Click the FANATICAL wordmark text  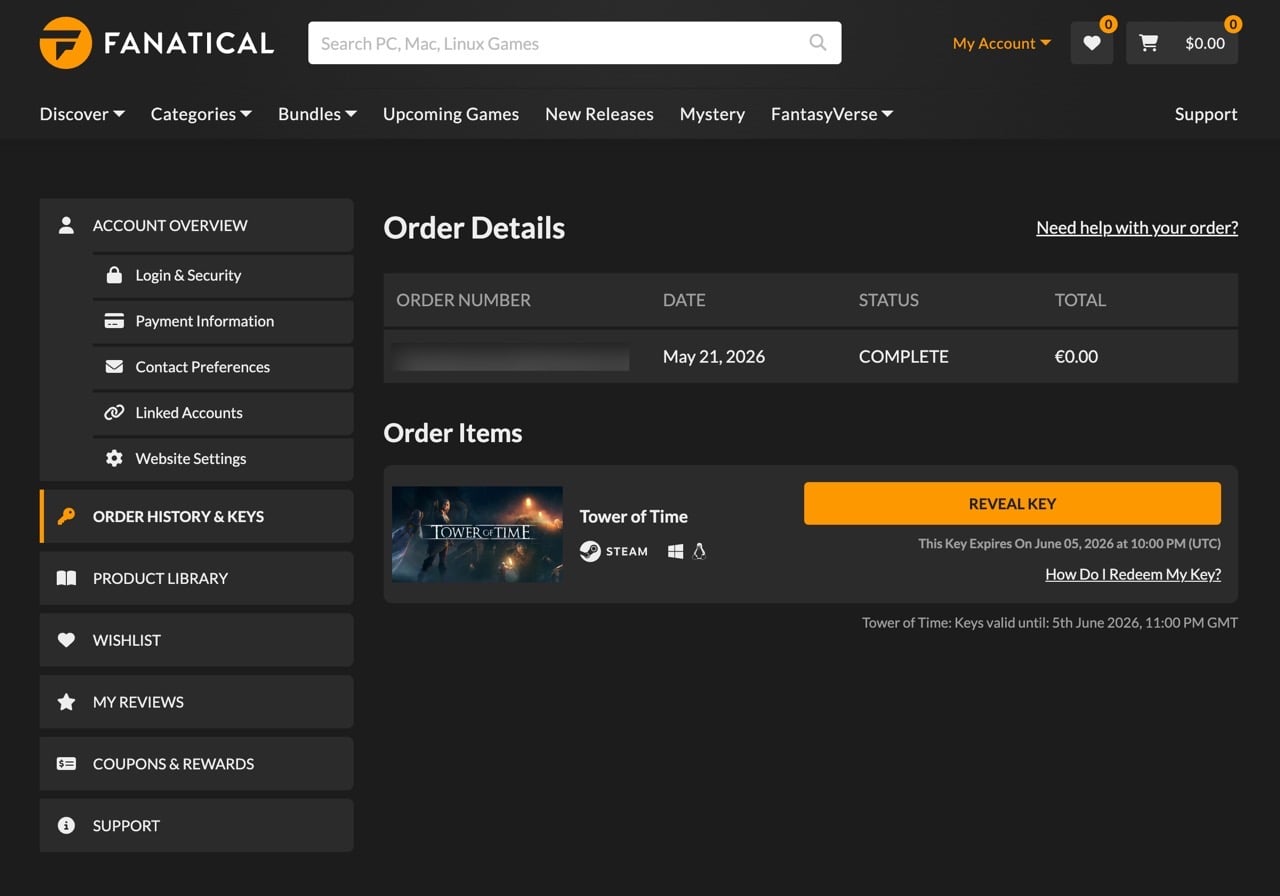click(189, 43)
